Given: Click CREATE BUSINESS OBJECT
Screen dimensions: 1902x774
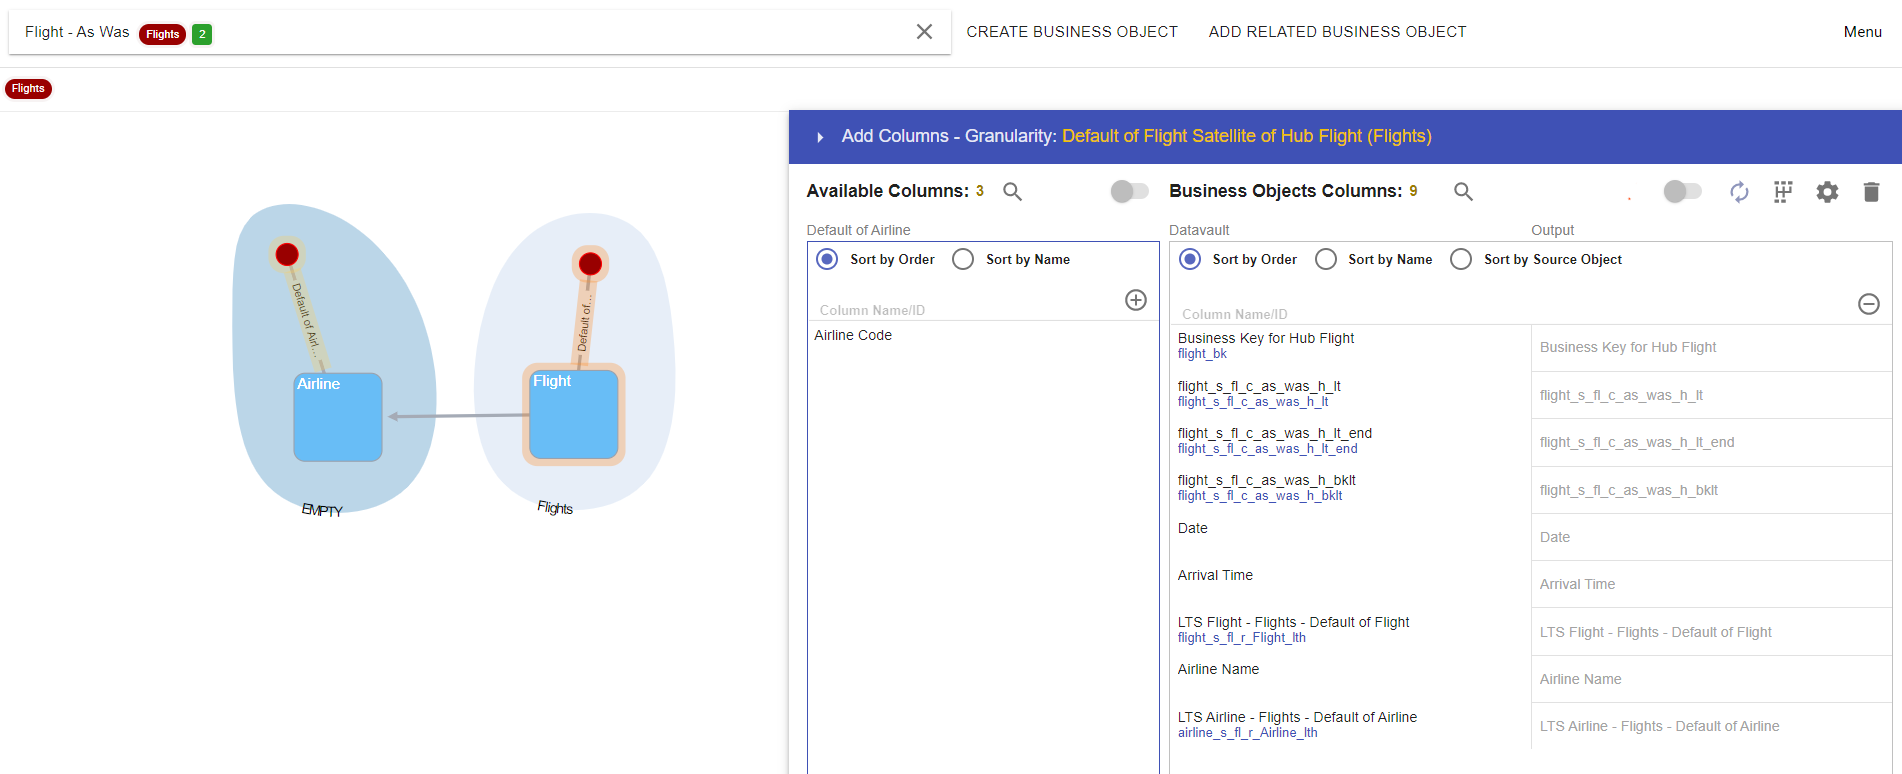Looking at the screenshot, I should coord(1071,32).
